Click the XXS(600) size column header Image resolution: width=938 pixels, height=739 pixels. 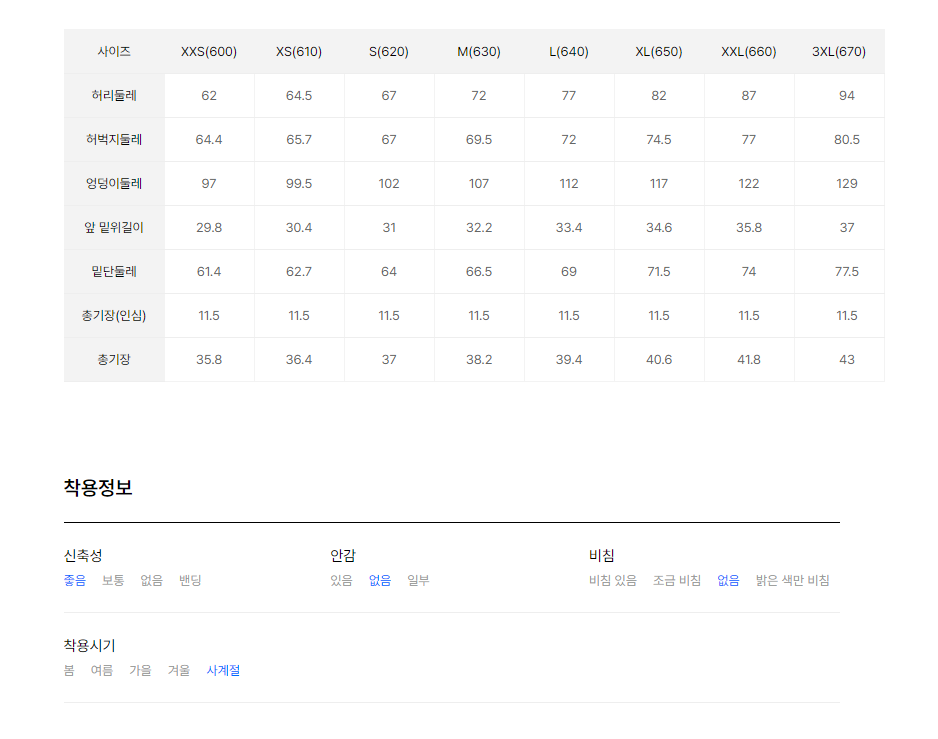[x=209, y=51]
